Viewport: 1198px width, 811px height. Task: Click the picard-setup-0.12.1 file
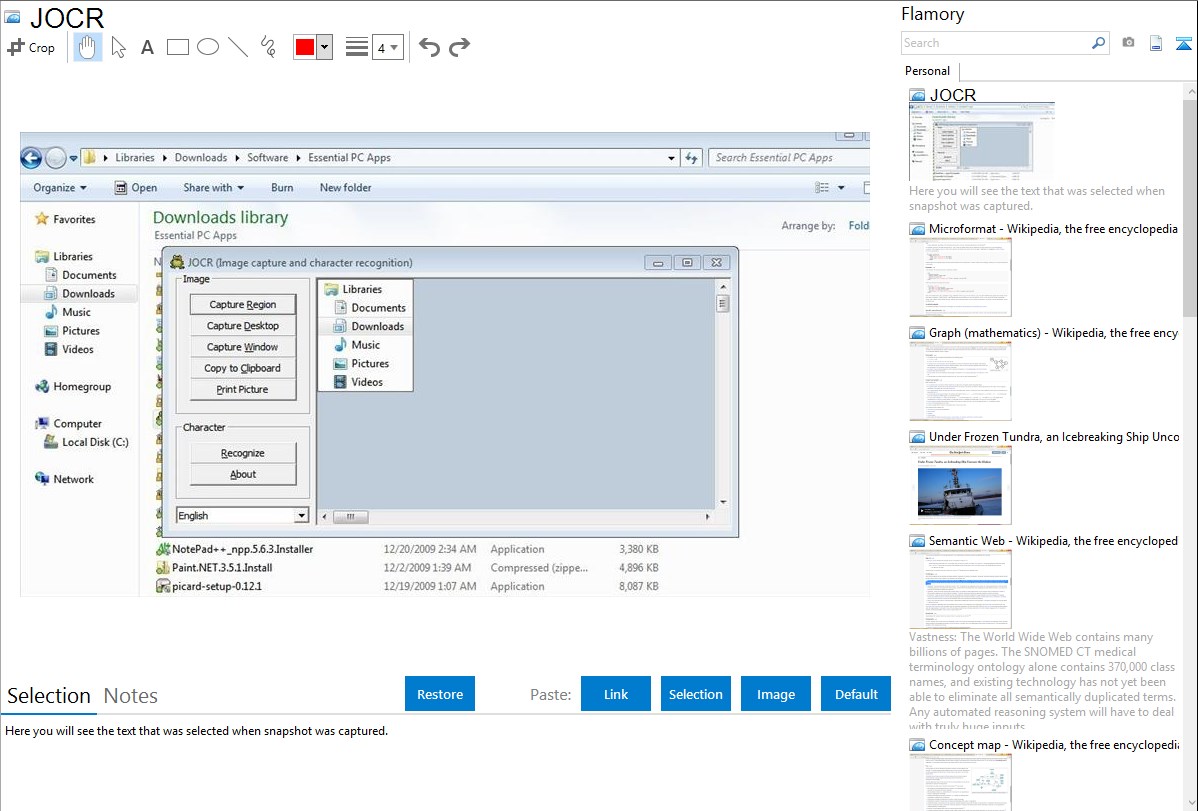point(209,586)
